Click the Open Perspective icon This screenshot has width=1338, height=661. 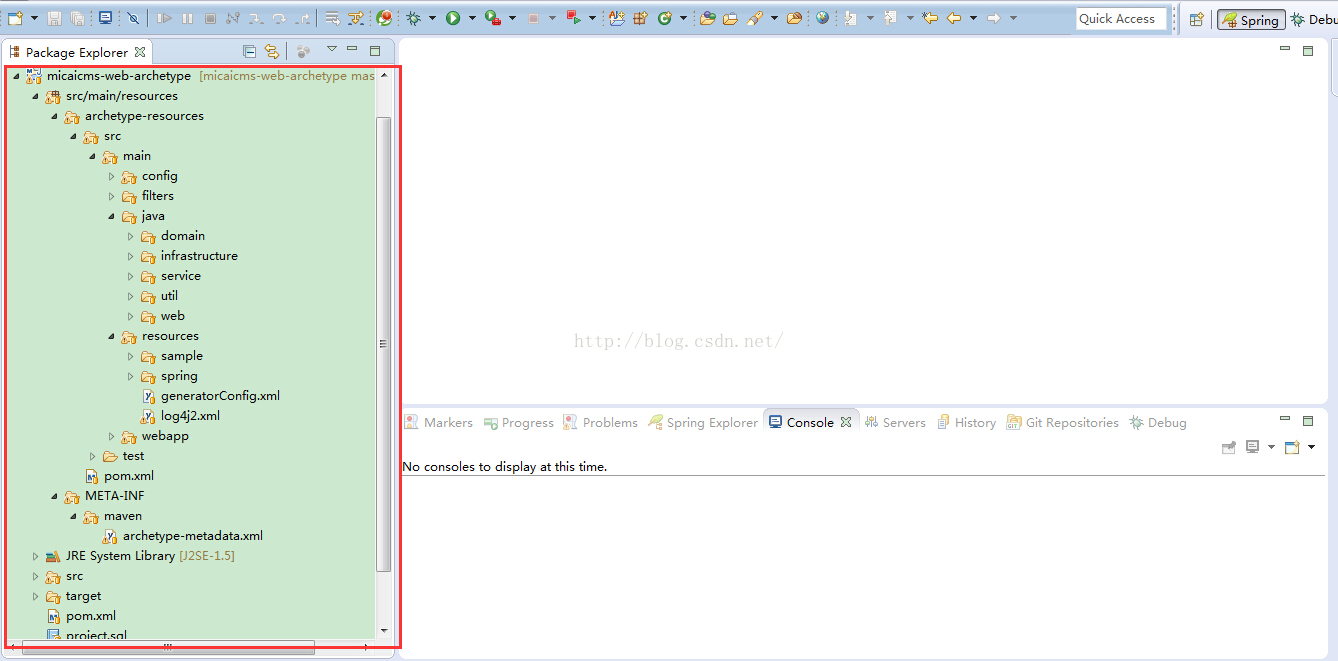pos(1196,19)
